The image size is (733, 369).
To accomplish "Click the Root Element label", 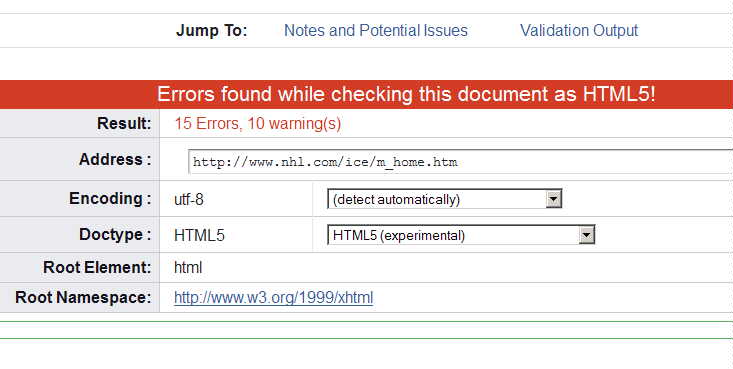I will pyautogui.click(x=97, y=268).
